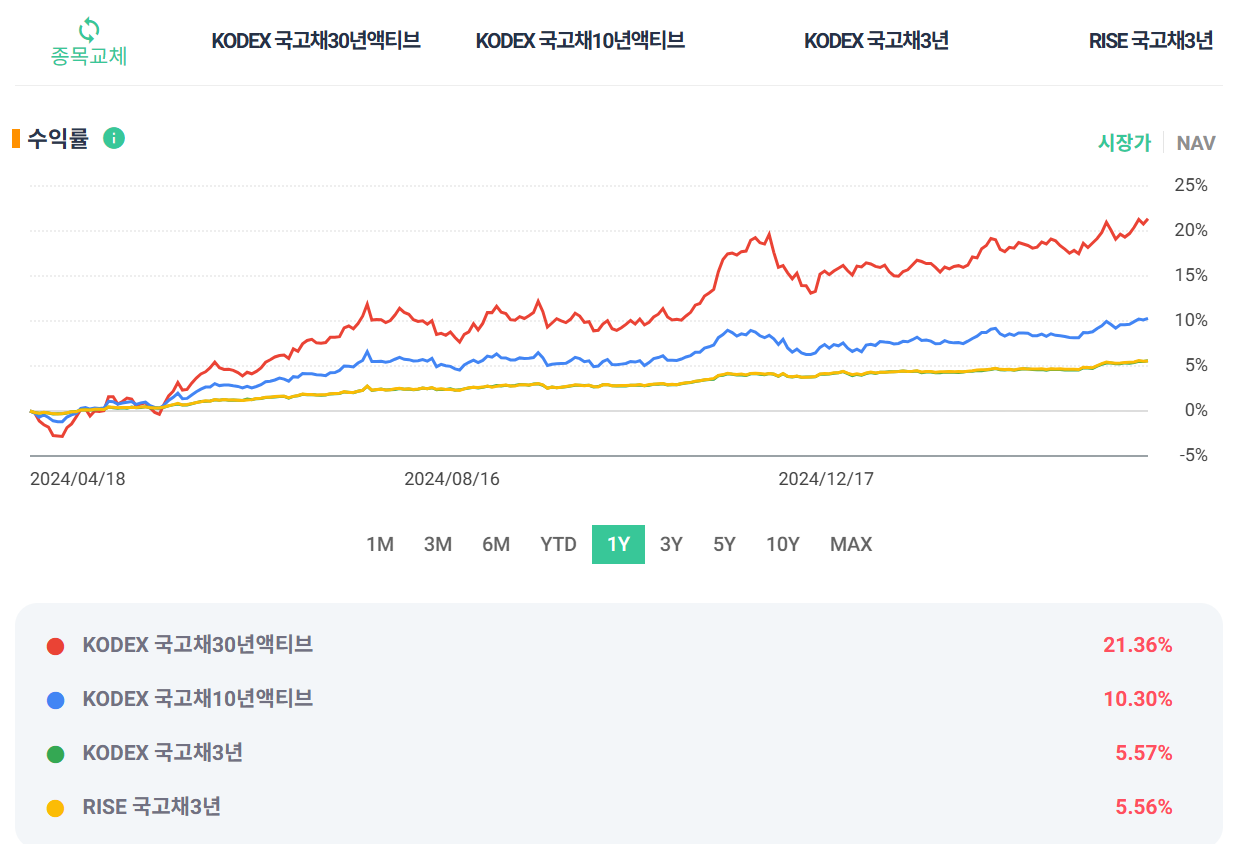Screen dimensions: 1244x844
Task: Select the 1M period tab
Action: [380, 544]
